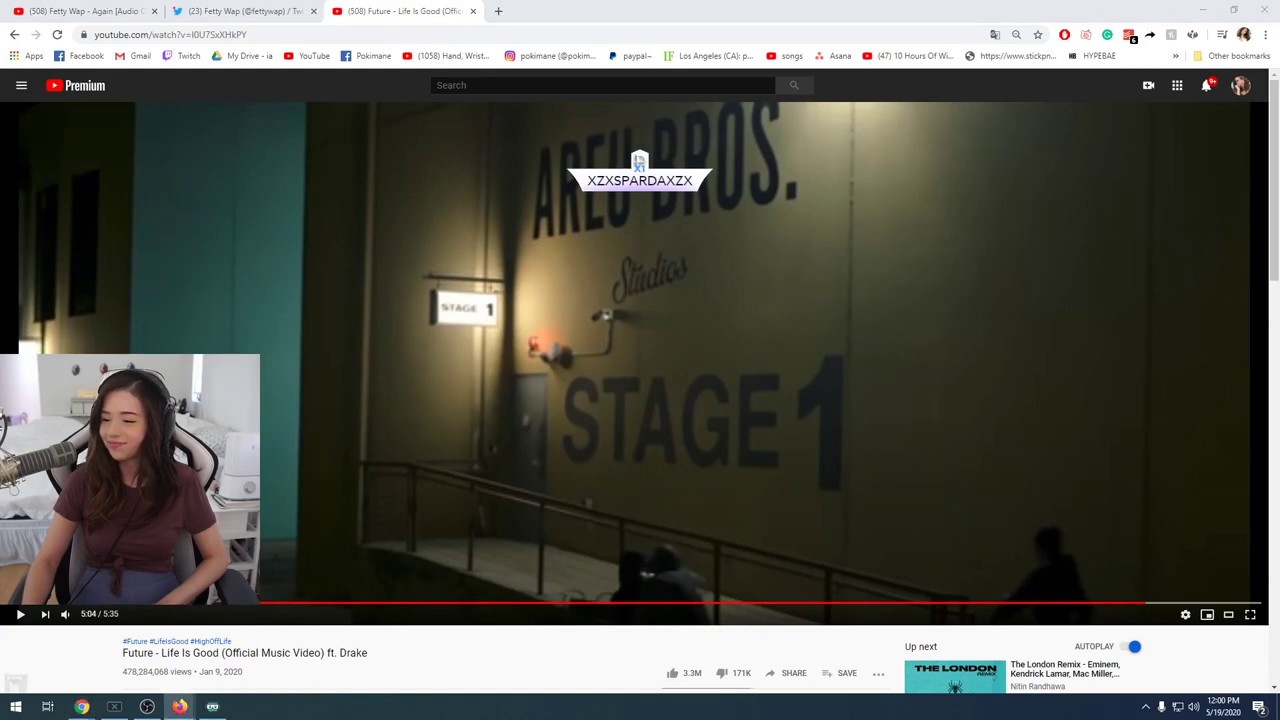Close the Fetty Wap Twitter tab
The width and height of the screenshot is (1280, 720).
click(313, 11)
